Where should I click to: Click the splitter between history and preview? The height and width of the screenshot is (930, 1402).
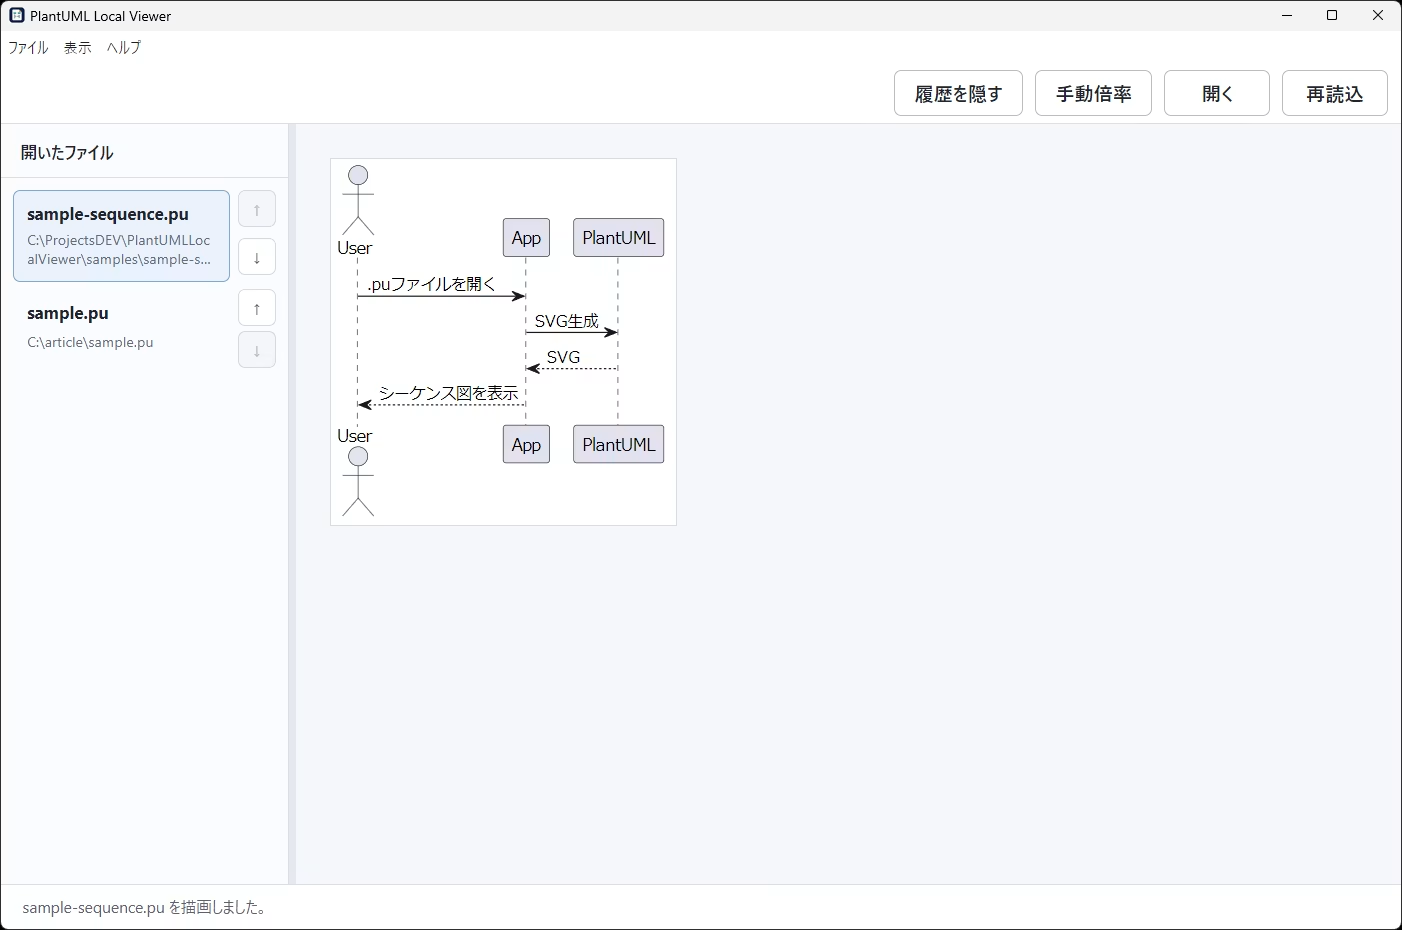[292, 504]
